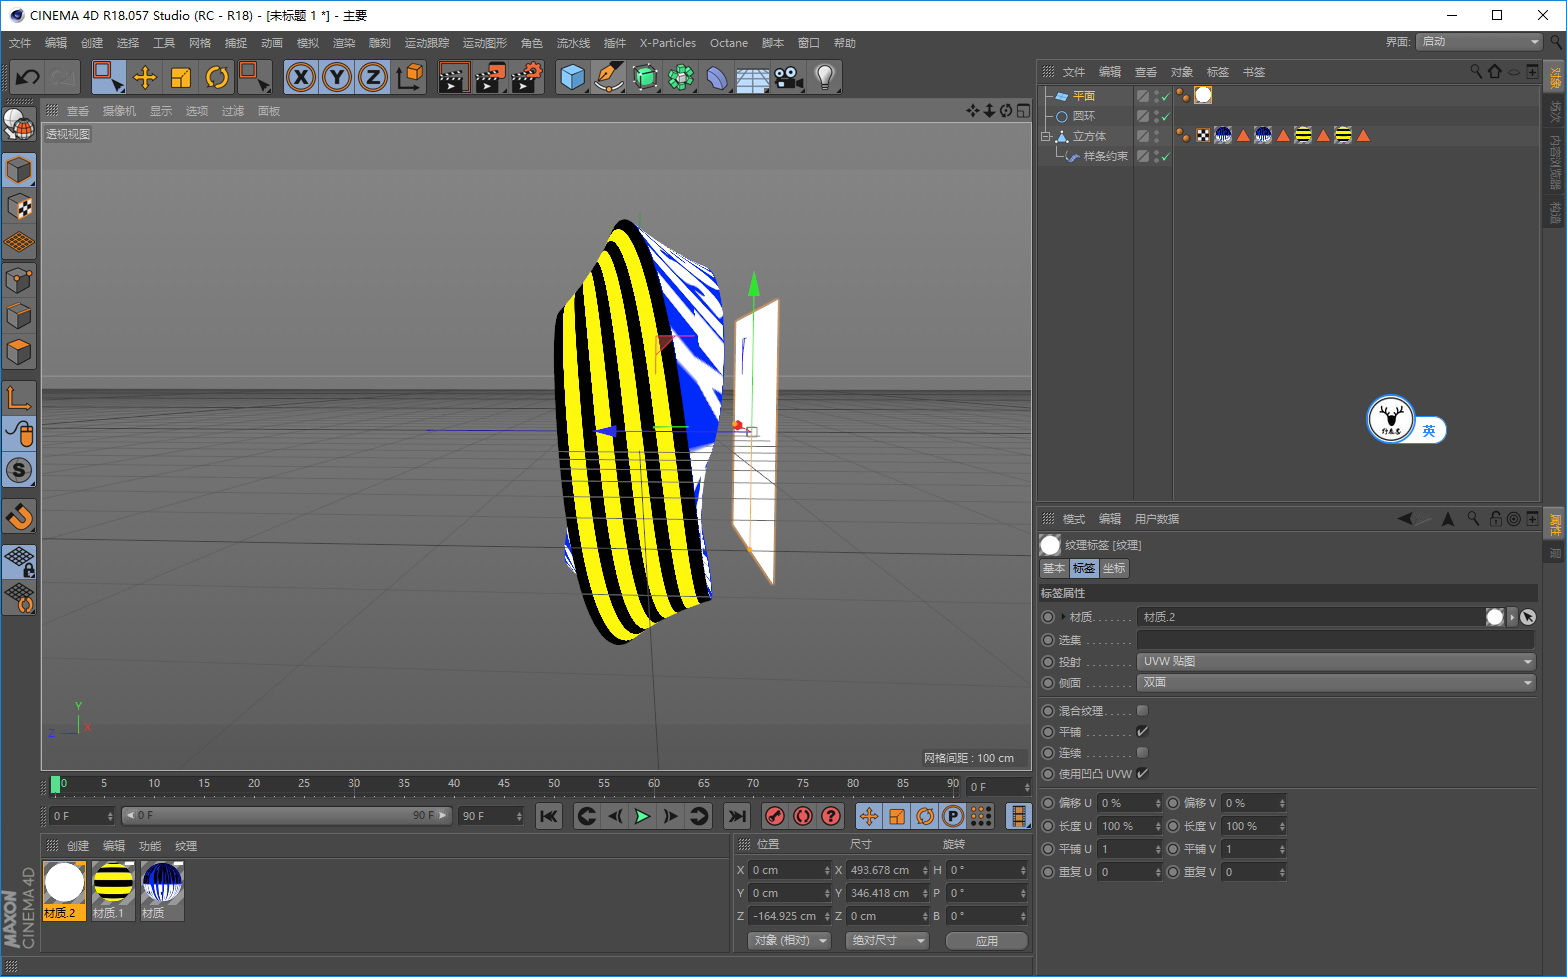Add a floor environment object
This screenshot has height=977, width=1567.
tap(752, 77)
